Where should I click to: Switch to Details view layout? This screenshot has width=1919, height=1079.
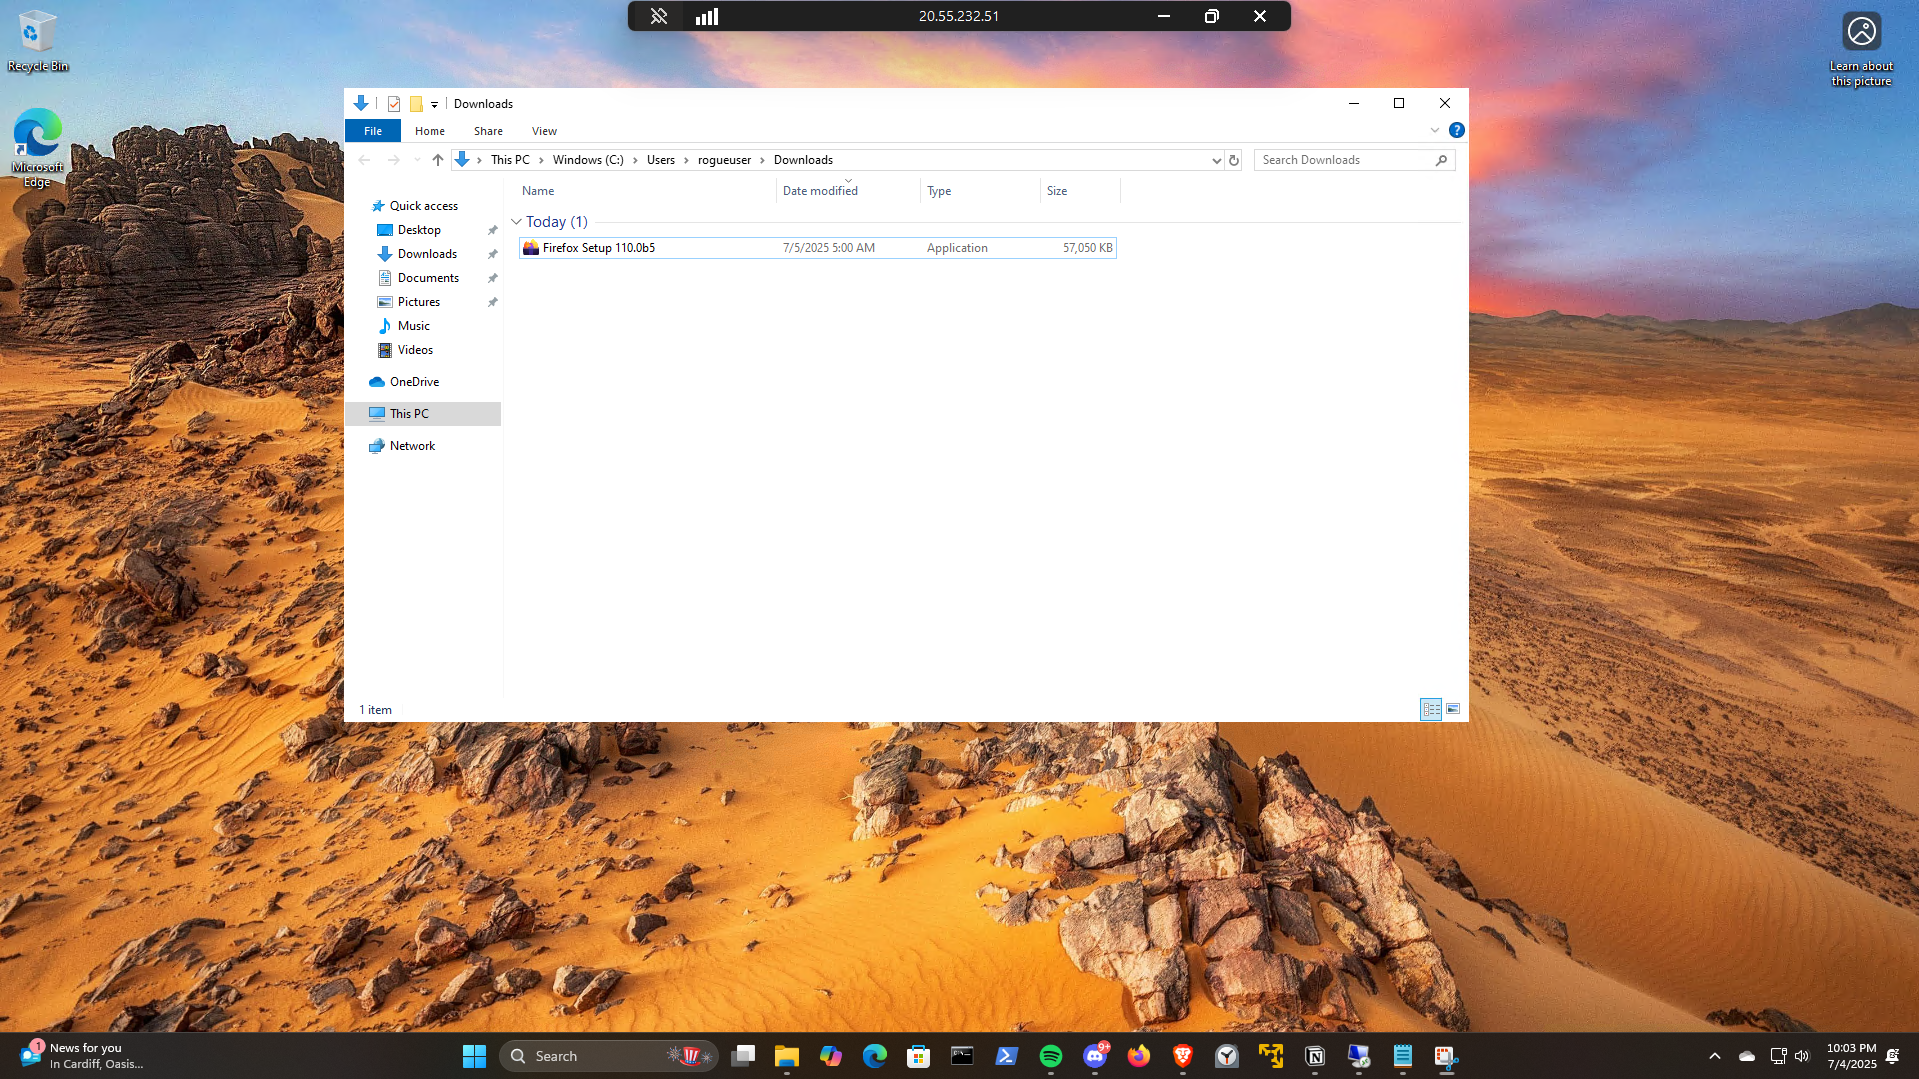[x=1431, y=709]
